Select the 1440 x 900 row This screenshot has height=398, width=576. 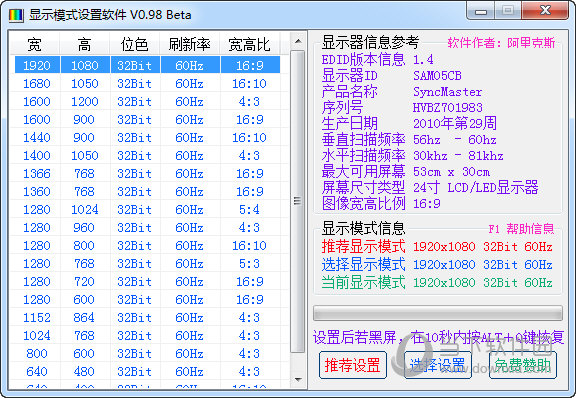(x=147, y=137)
